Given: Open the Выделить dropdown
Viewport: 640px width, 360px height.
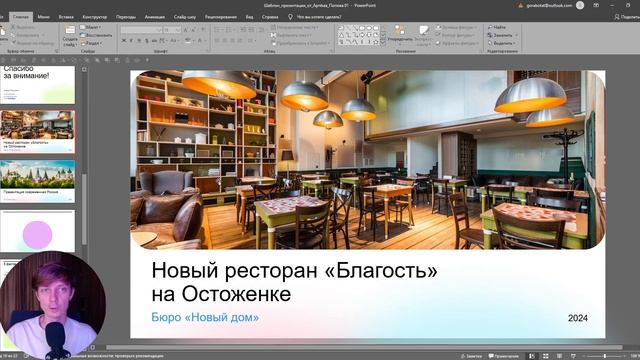Looking at the screenshot, I should point(502,43).
